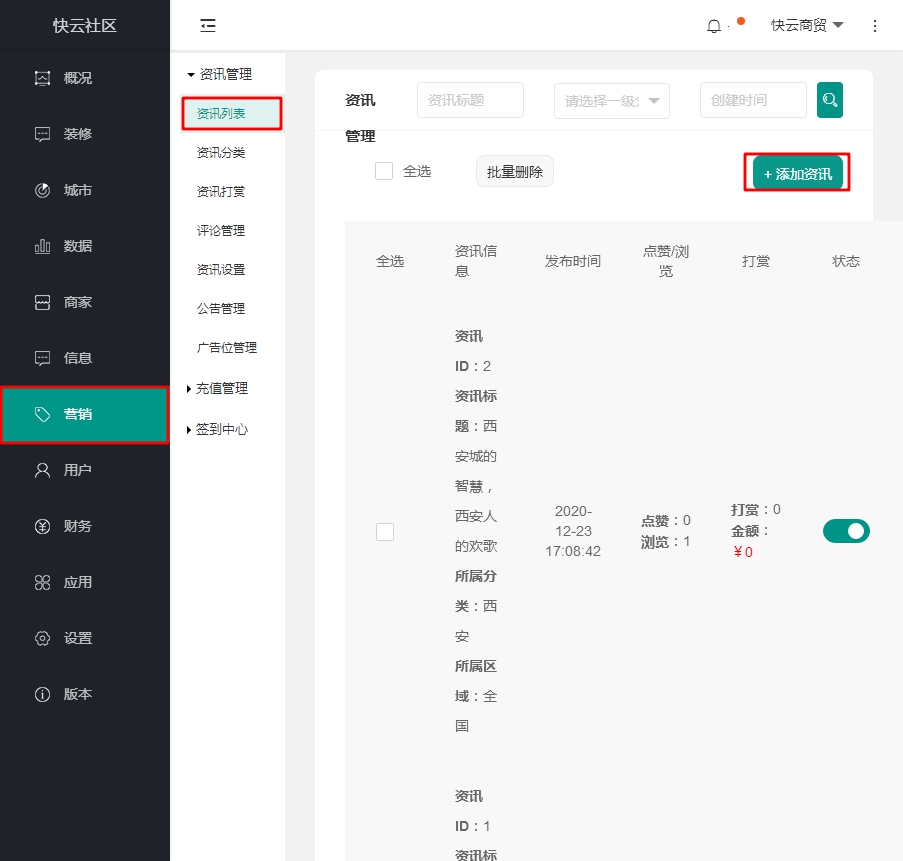Image resolution: width=903 pixels, height=861 pixels.
Task: Open notifications bell icon
Action: click(714, 26)
